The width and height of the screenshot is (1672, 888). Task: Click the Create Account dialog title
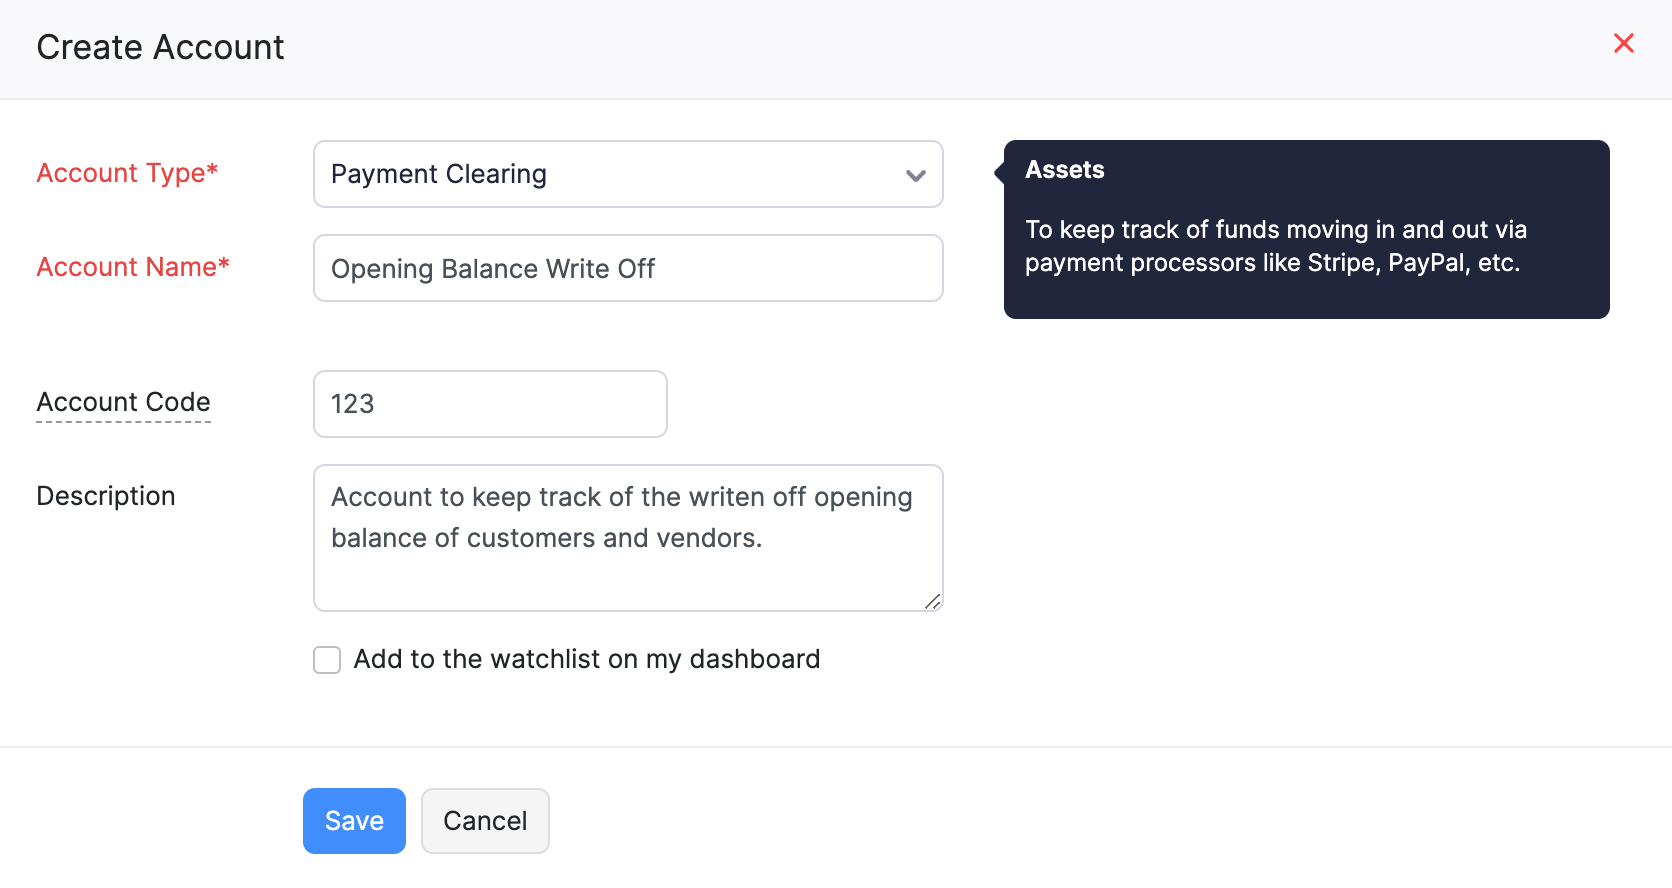160,47
